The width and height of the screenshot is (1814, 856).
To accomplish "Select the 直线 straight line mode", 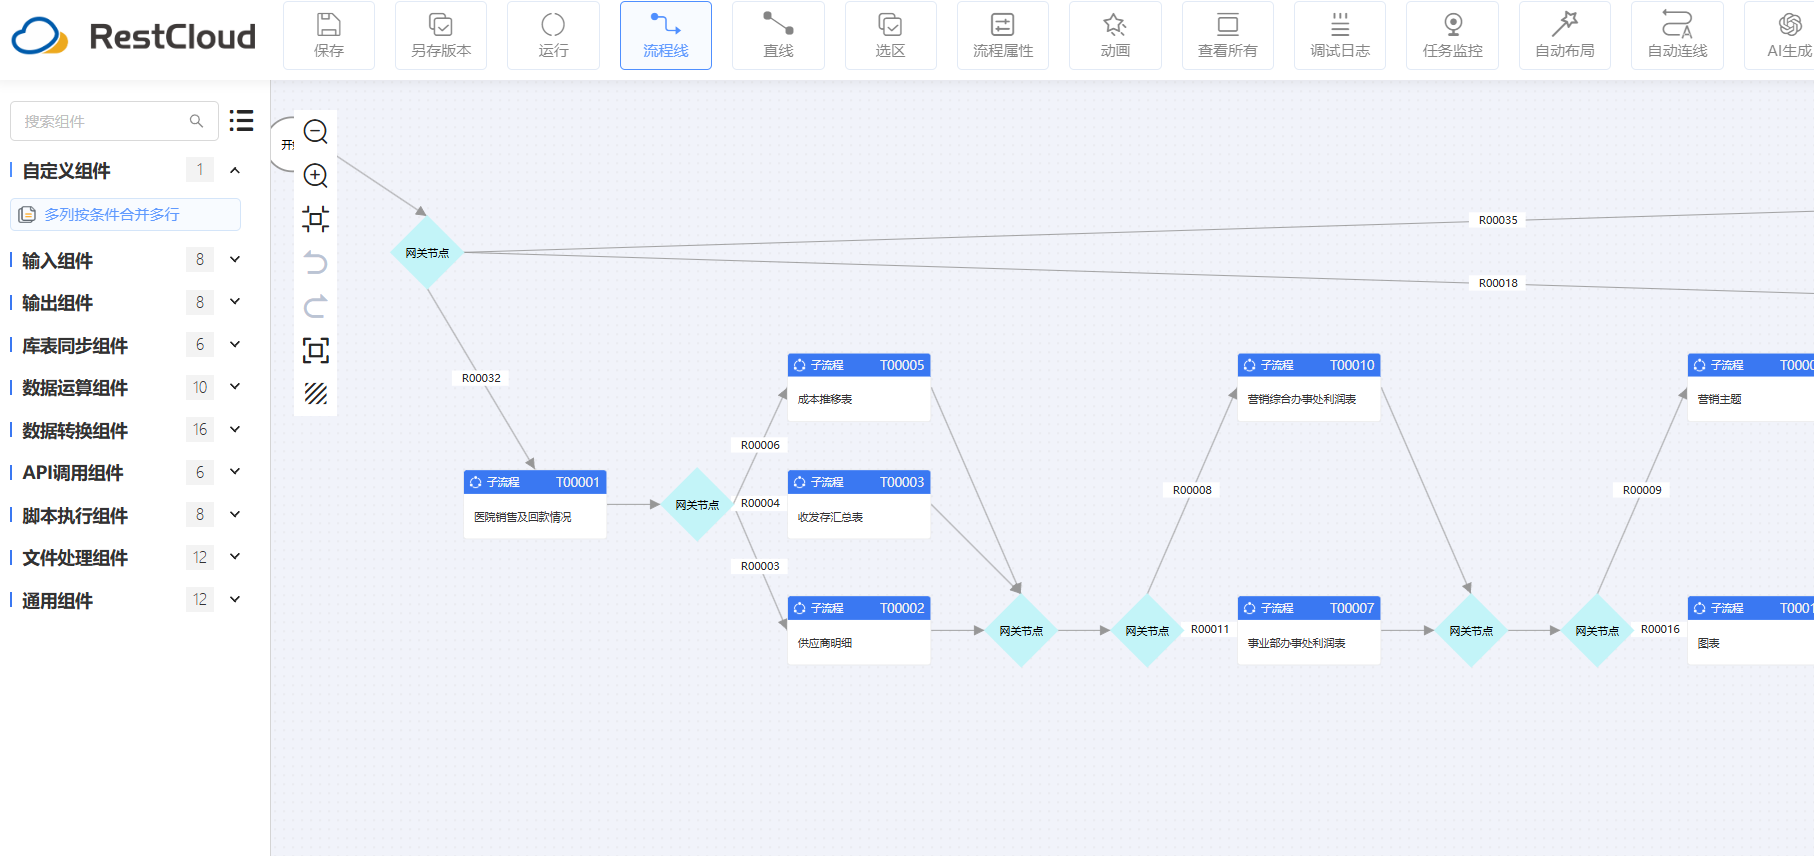I will tap(778, 36).
